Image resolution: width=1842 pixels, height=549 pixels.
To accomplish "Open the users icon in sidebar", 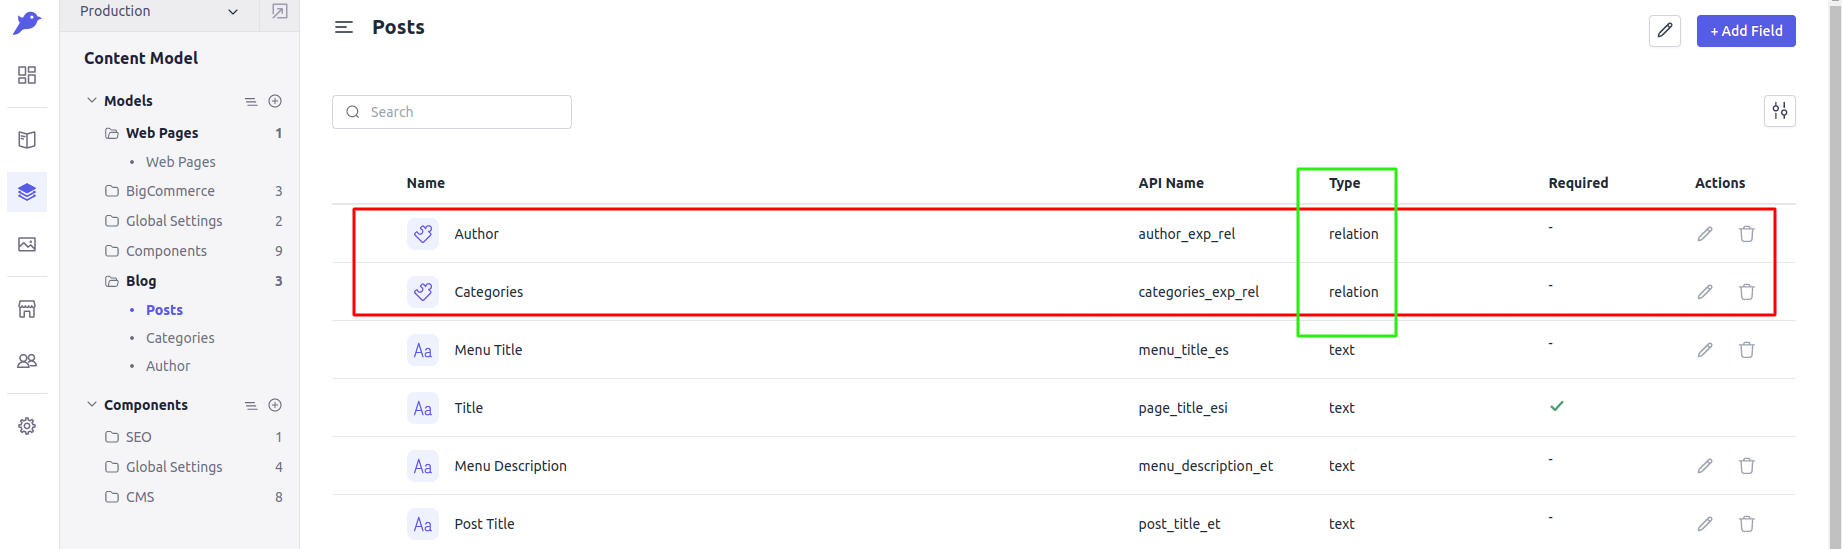I will [x=27, y=361].
